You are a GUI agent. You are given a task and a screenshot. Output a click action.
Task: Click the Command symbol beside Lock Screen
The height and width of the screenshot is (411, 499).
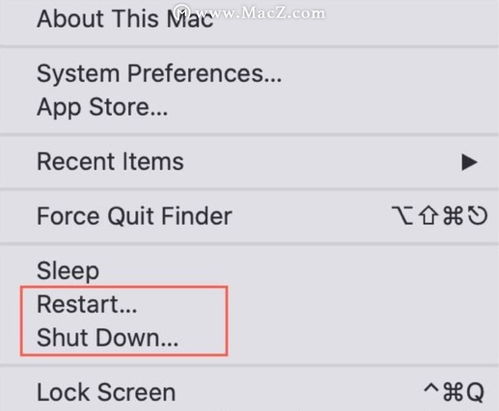tap(454, 392)
